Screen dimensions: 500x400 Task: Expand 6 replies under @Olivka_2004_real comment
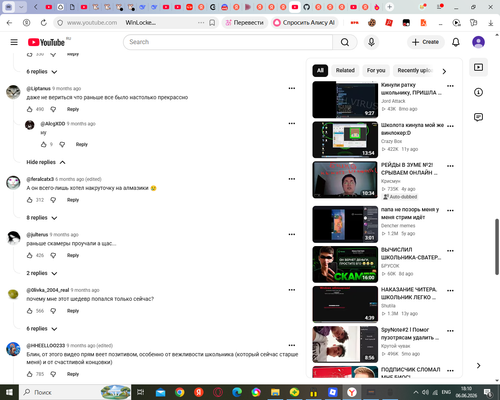pos(42,329)
